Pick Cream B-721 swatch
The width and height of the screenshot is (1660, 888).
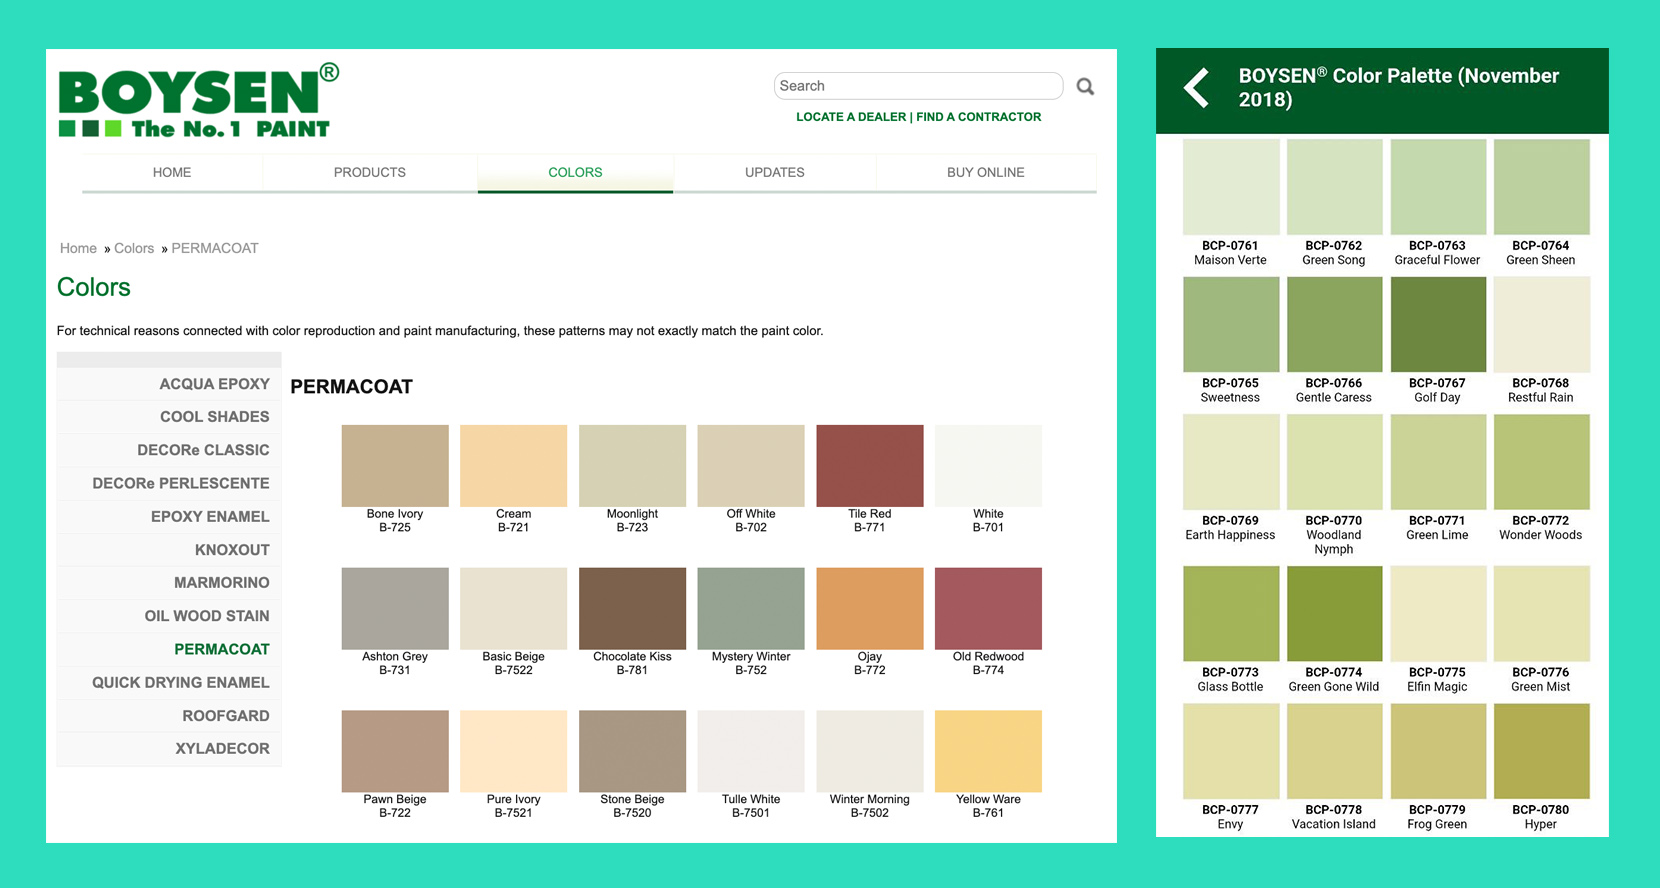coord(514,466)
